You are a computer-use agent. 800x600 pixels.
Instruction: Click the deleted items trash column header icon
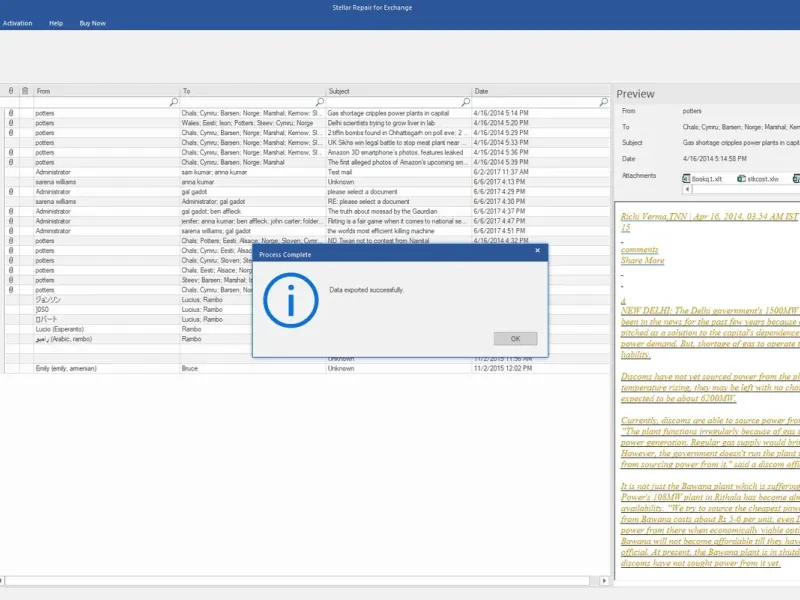coord(25,91)
